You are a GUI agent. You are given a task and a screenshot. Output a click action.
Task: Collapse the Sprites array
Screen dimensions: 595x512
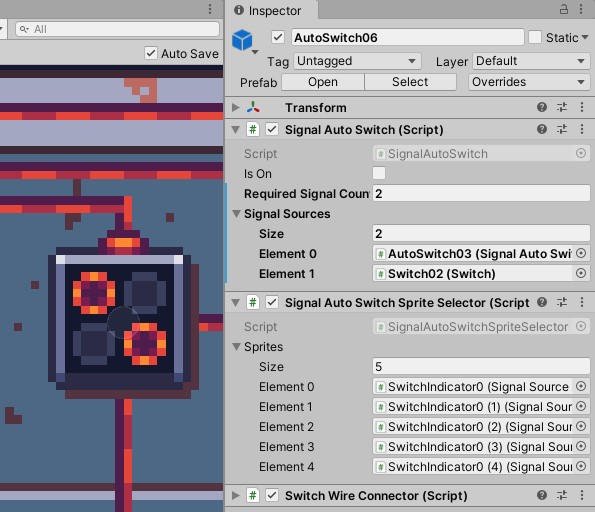pyautogui.click(x=236, y=347)
